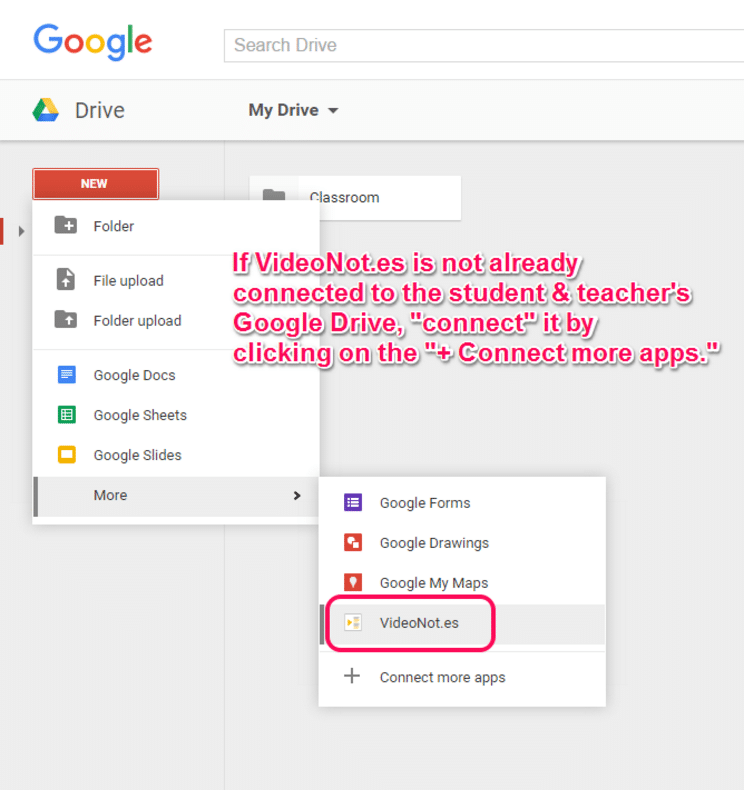752x796 pixels.
Task: Expand the More submenu arrow
Action: [x=297, y=495]
